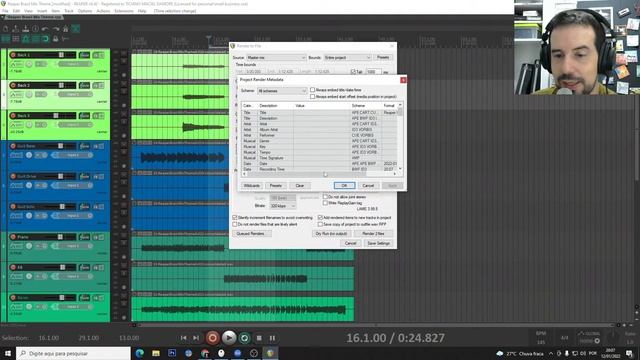Open the FX button on Back 2 track
This screenshot has width=640, height=360.
coord(84,85)
